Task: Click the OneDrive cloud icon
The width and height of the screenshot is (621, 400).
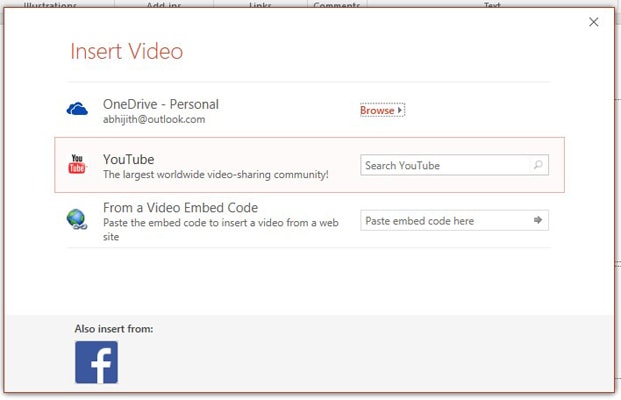Action: [77, 109]
